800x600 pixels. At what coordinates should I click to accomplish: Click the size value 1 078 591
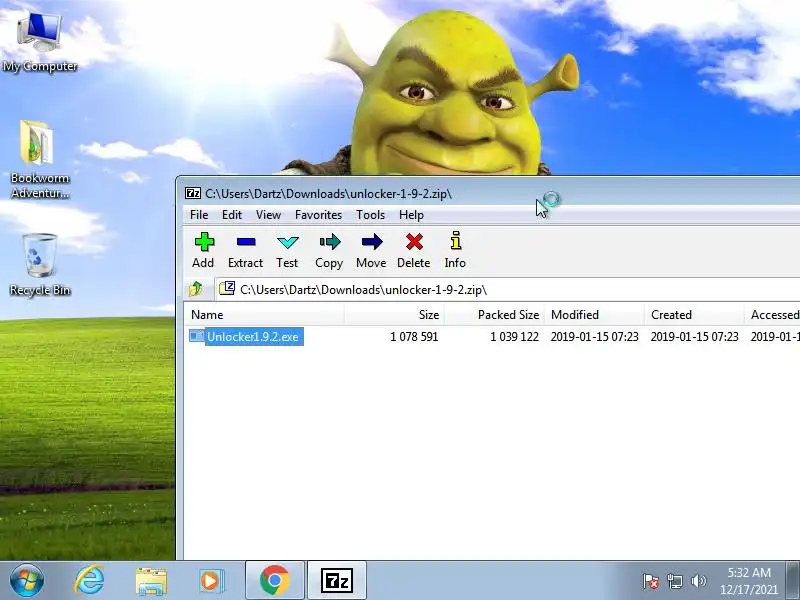(x=414, y=337)
